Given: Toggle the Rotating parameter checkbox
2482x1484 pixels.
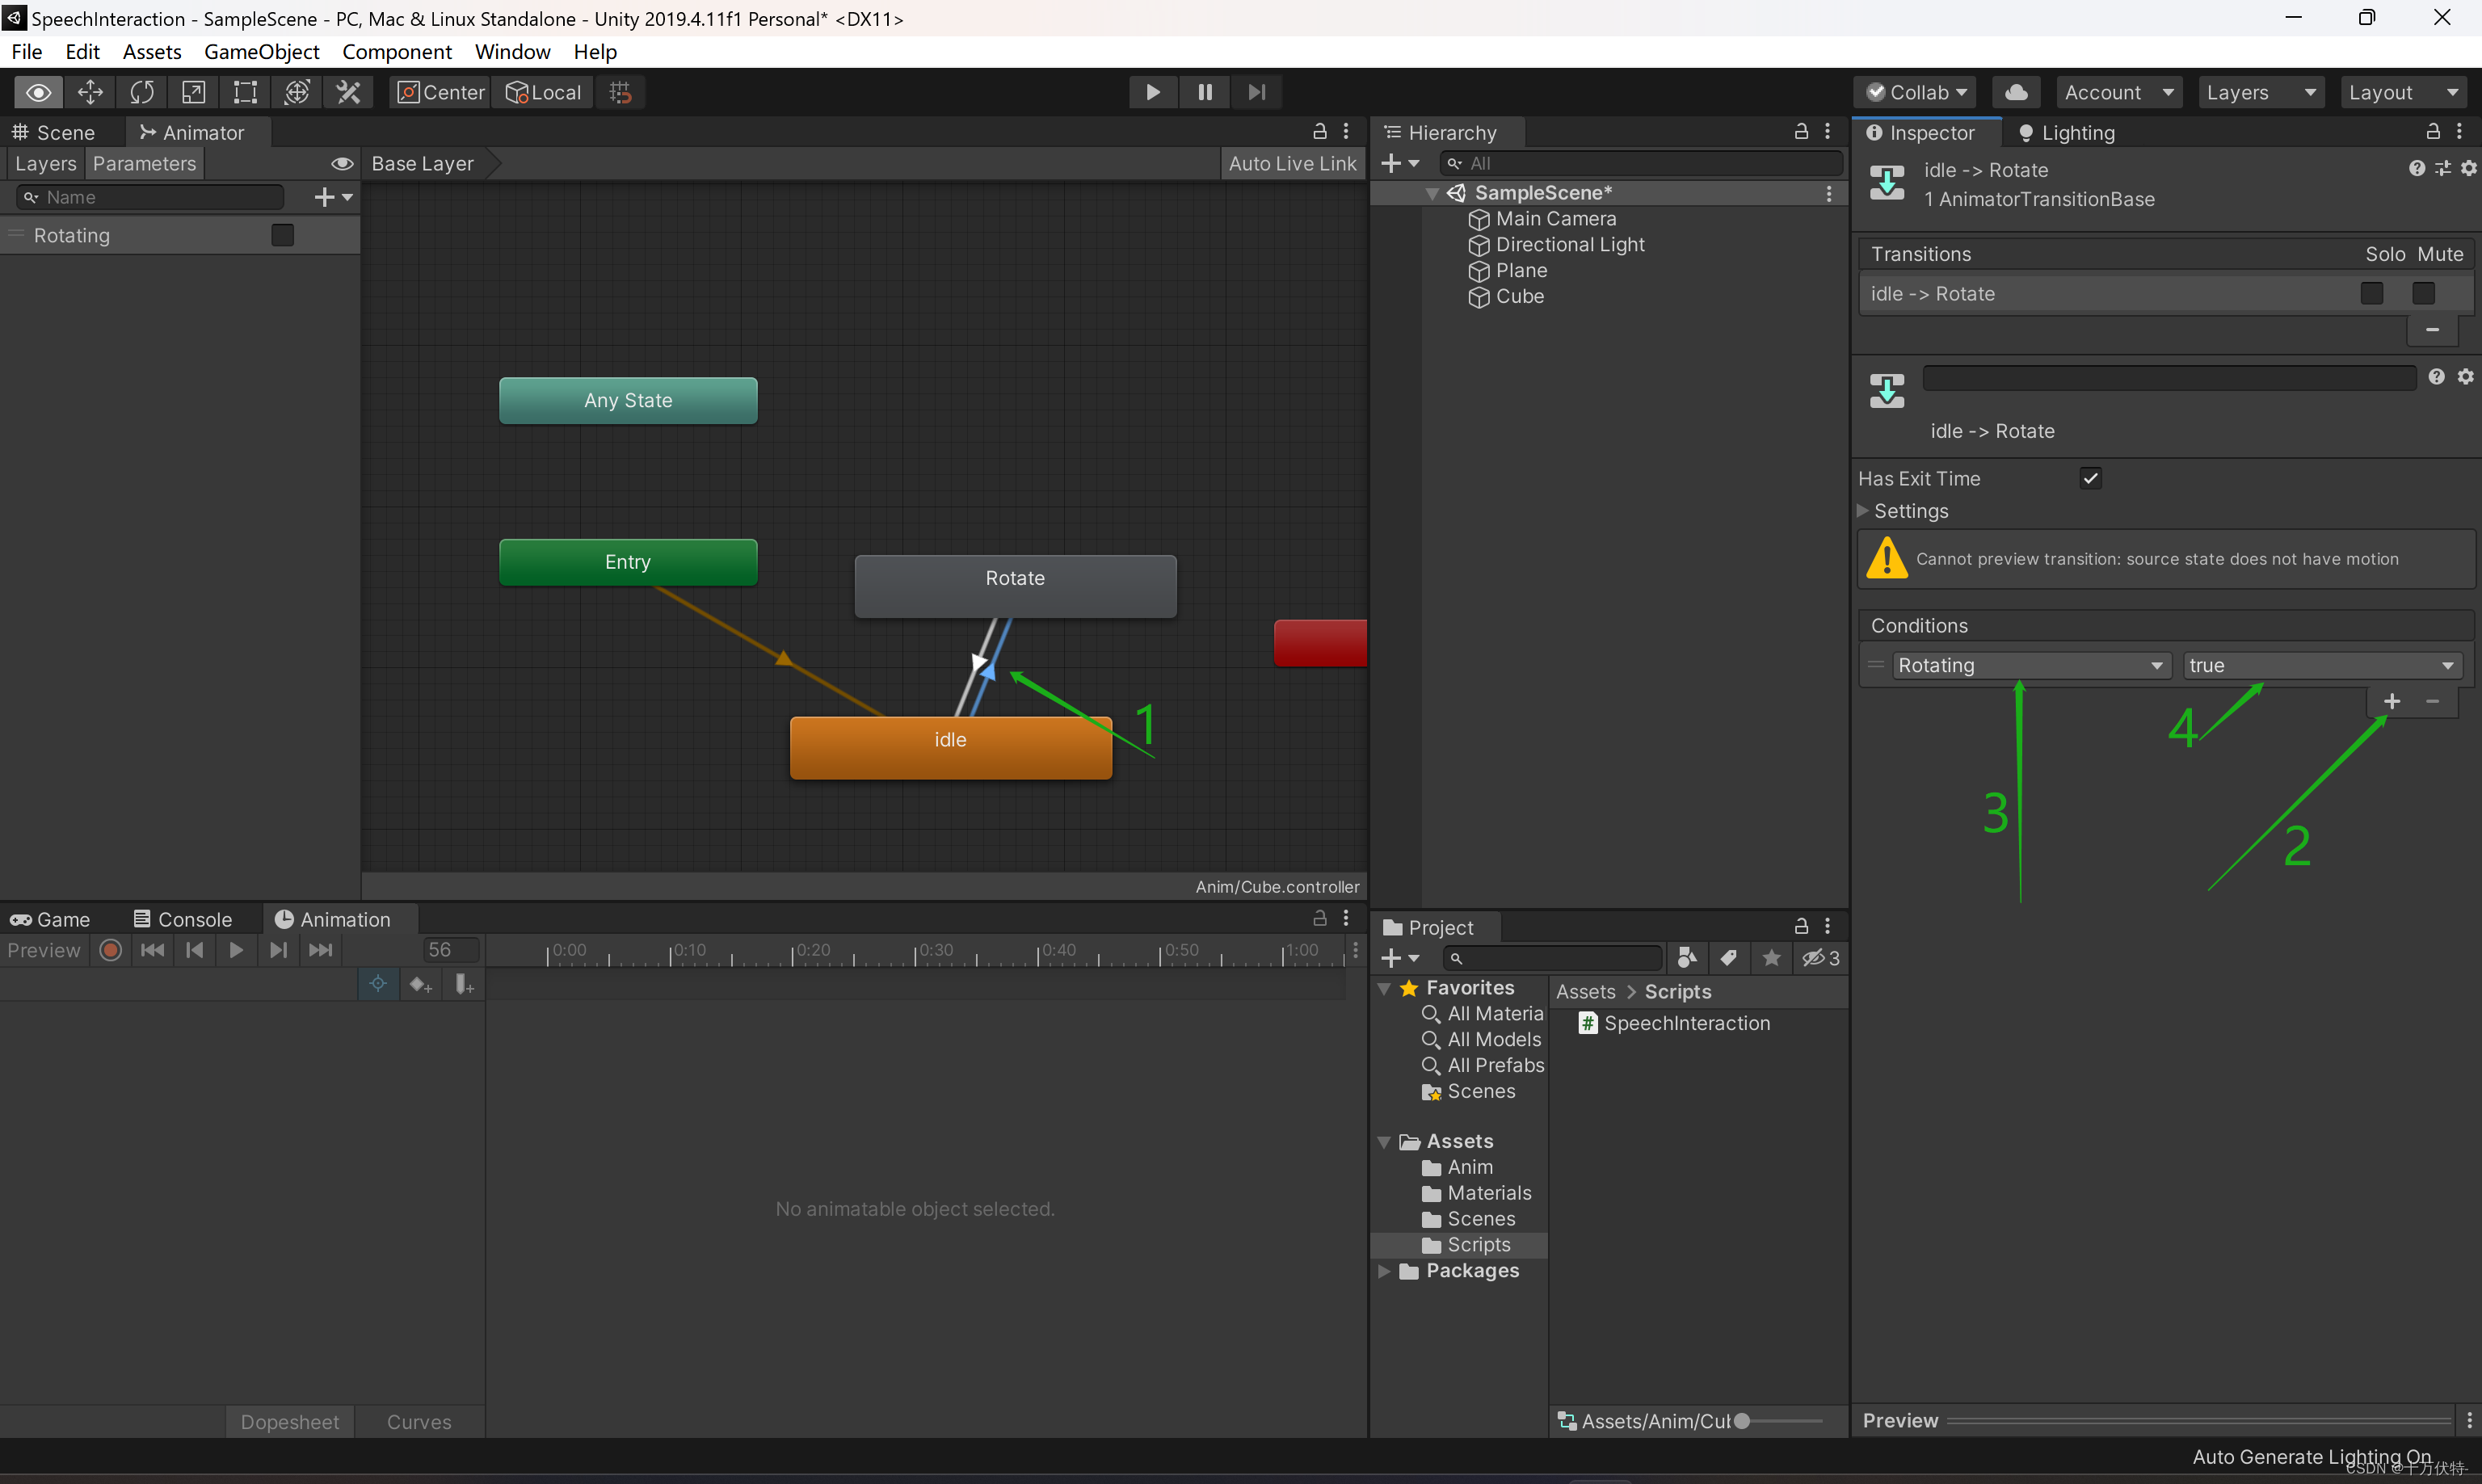Looking at the screenshot, I should tap(283, 235).
